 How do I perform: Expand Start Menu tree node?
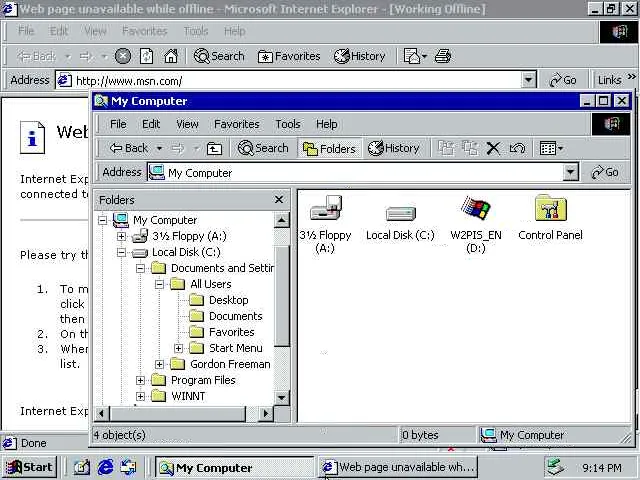click(178, 349)
